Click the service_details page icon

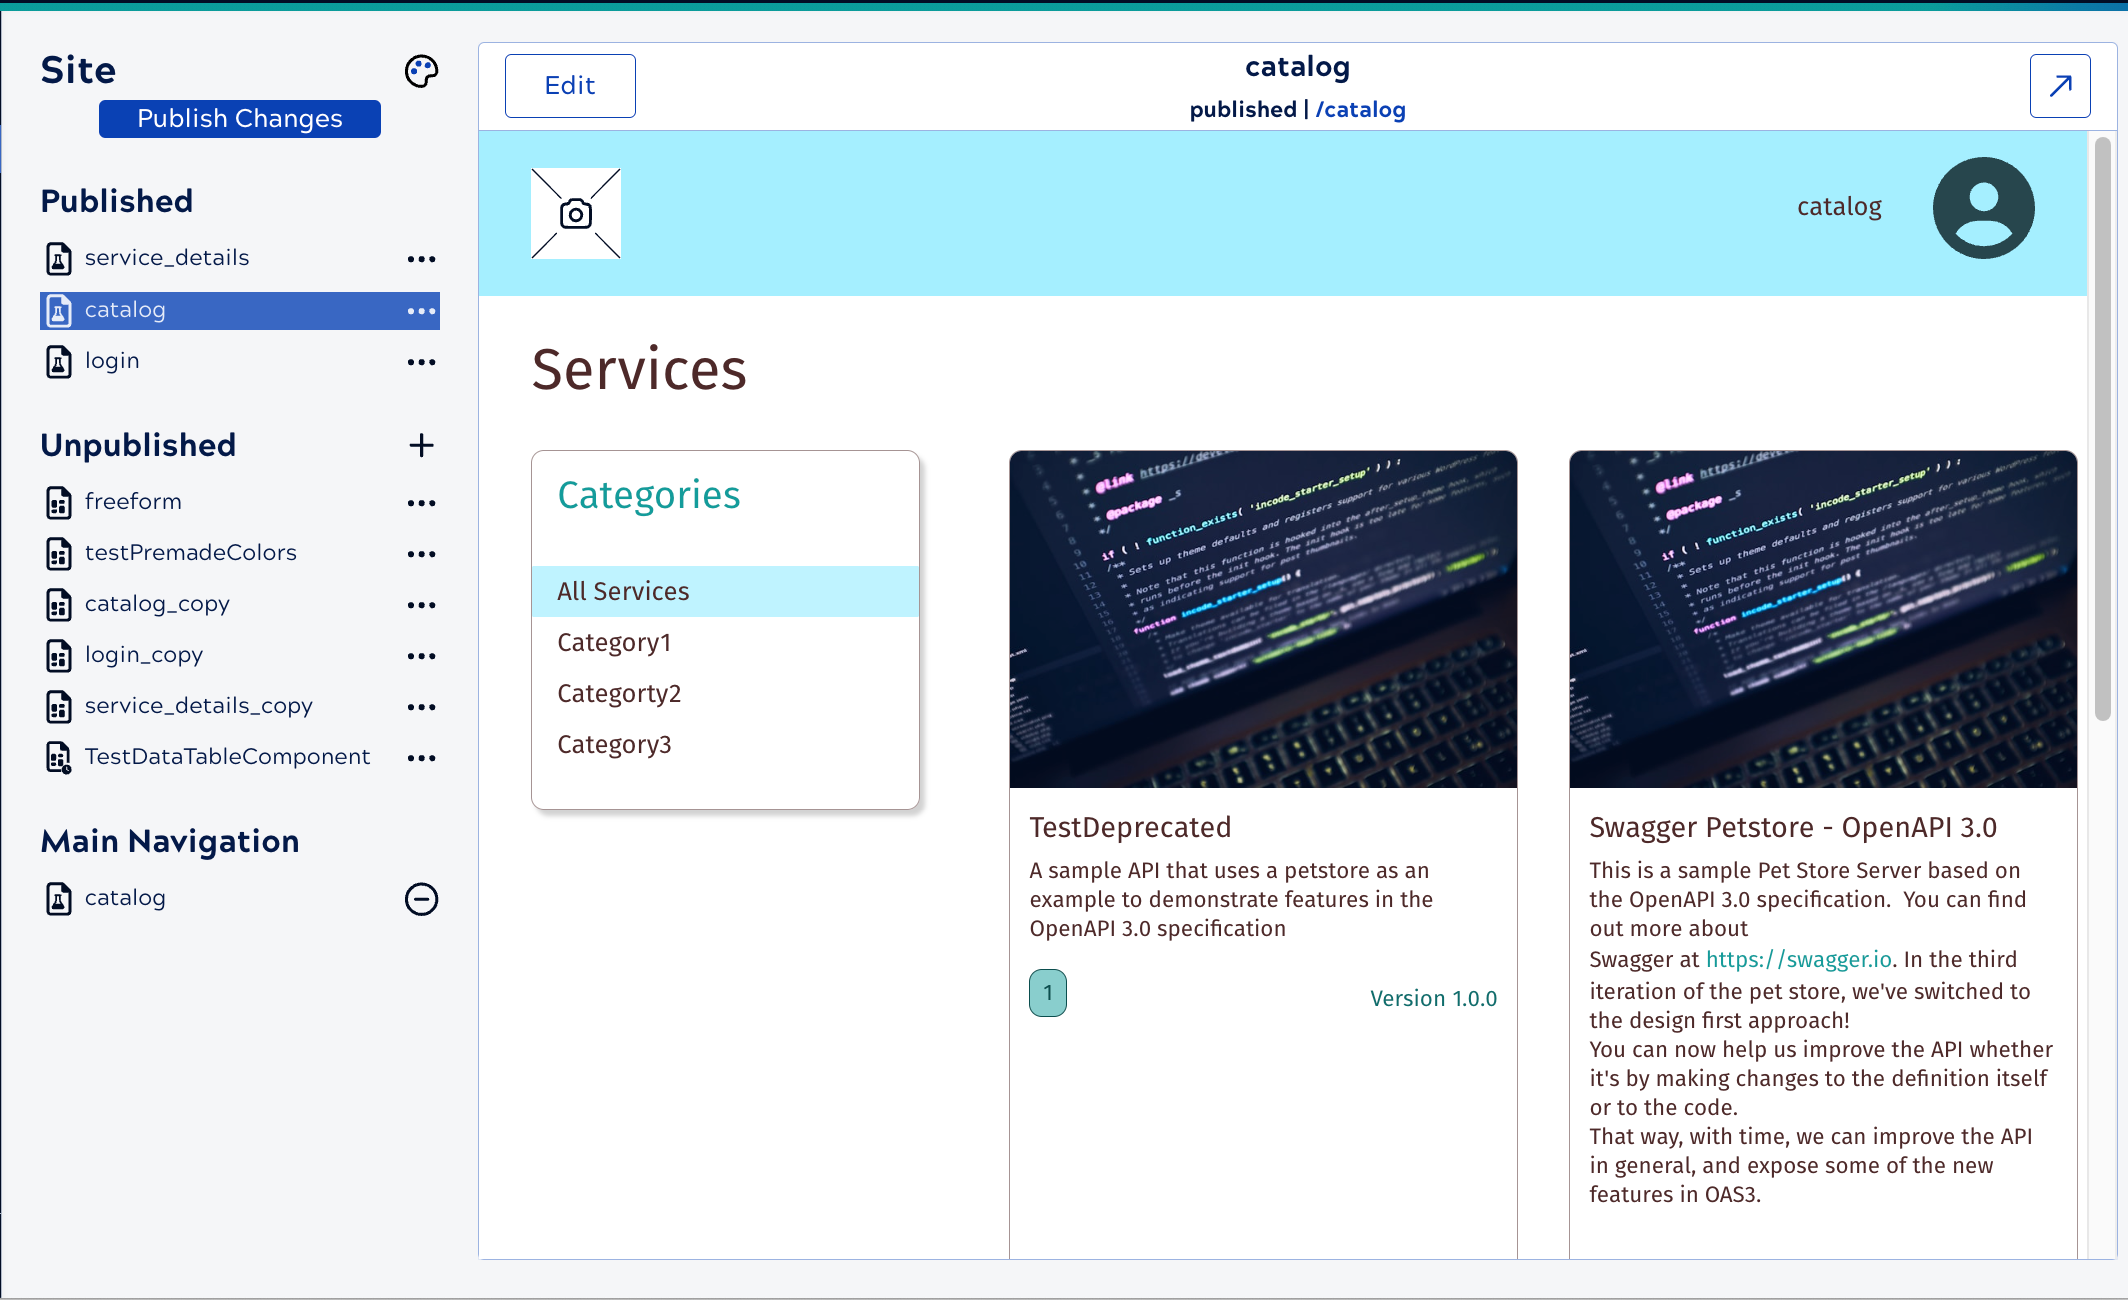pyautogui.click(x=59, y=258)
